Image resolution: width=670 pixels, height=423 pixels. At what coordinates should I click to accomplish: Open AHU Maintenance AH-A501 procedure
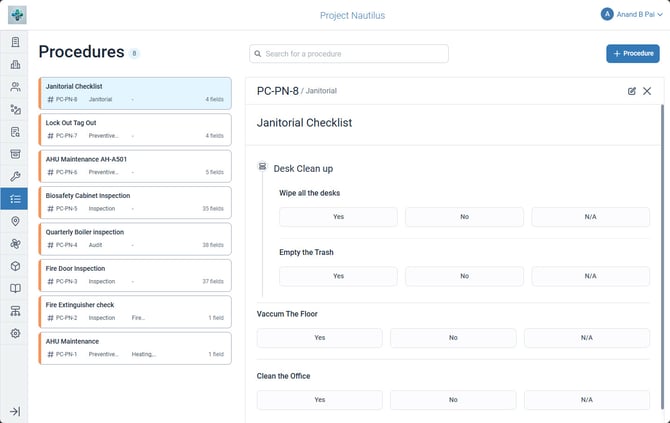click(135, 166)
